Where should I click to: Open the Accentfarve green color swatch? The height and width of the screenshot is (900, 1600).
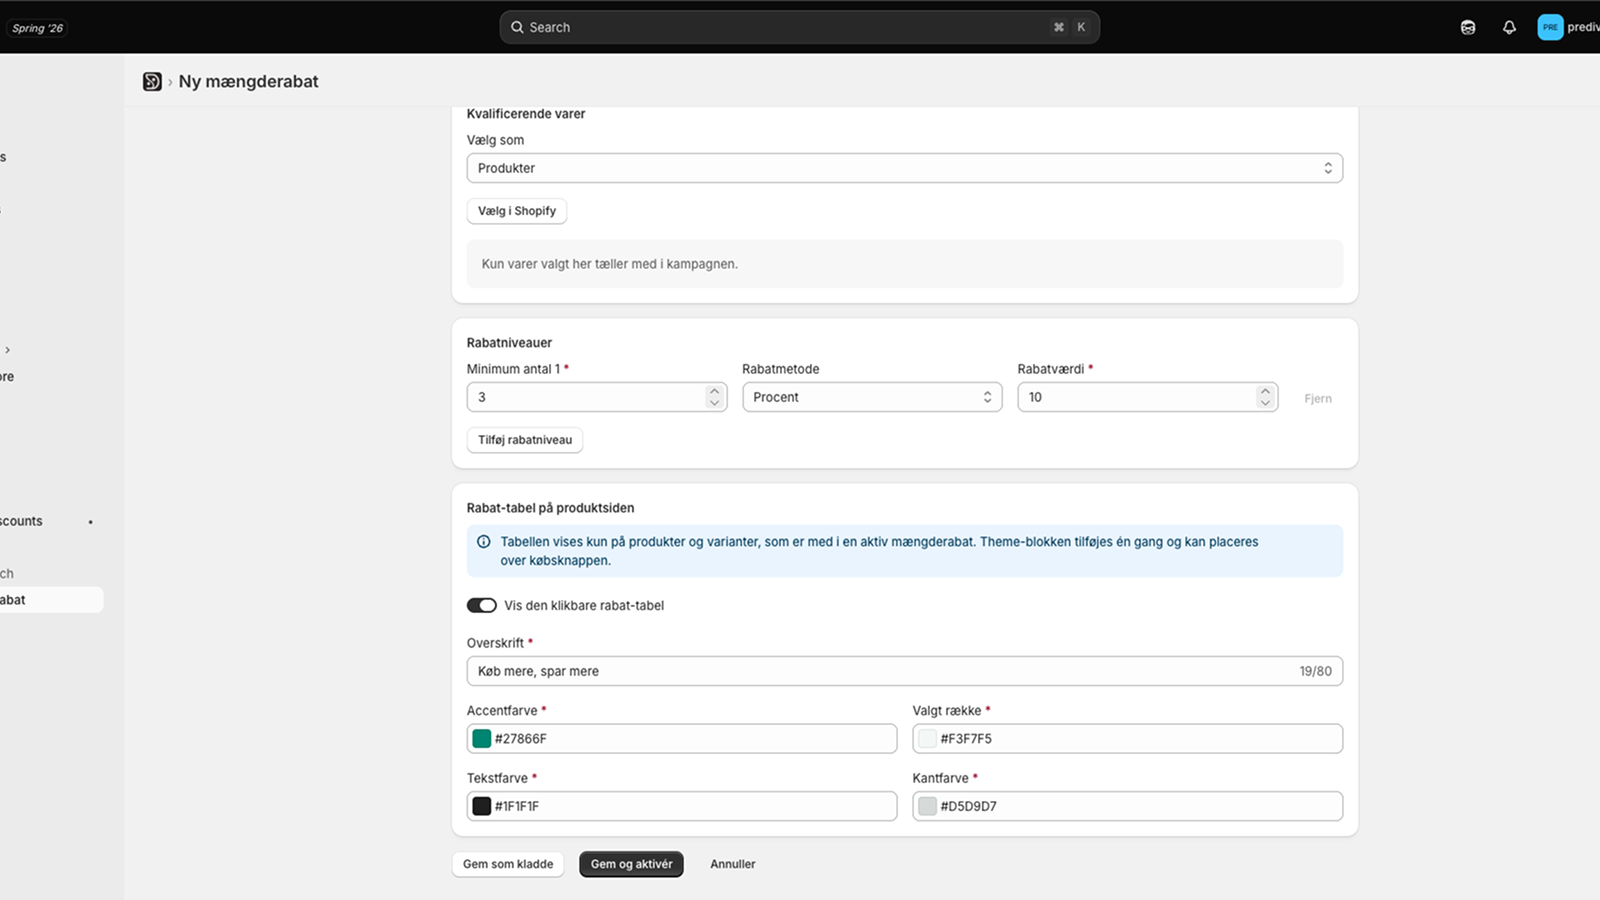(482, 739)
